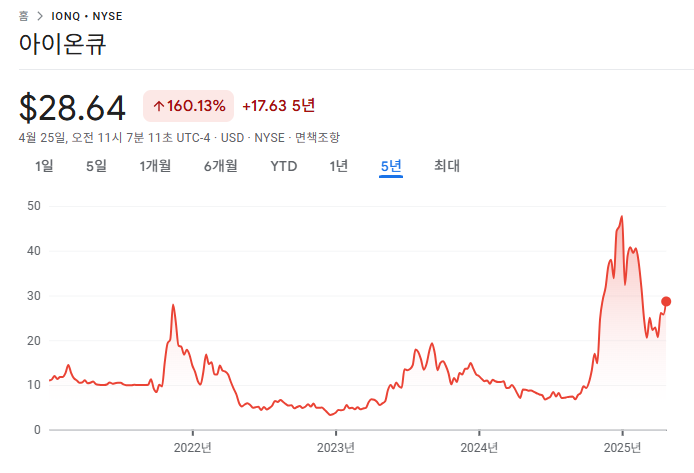
Task: Select the YTD range tab
Action: click(x=284, y=166)
